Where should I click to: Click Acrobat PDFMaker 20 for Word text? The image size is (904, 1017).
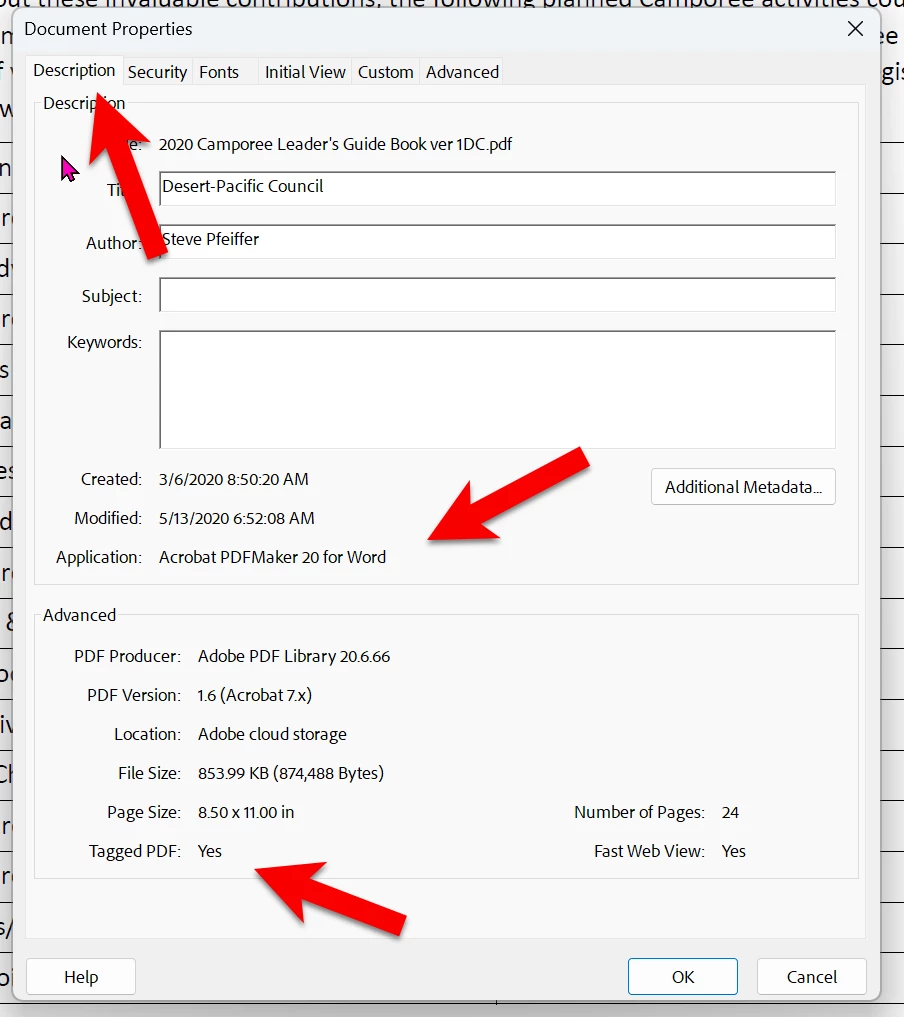[x=272, y=557]
